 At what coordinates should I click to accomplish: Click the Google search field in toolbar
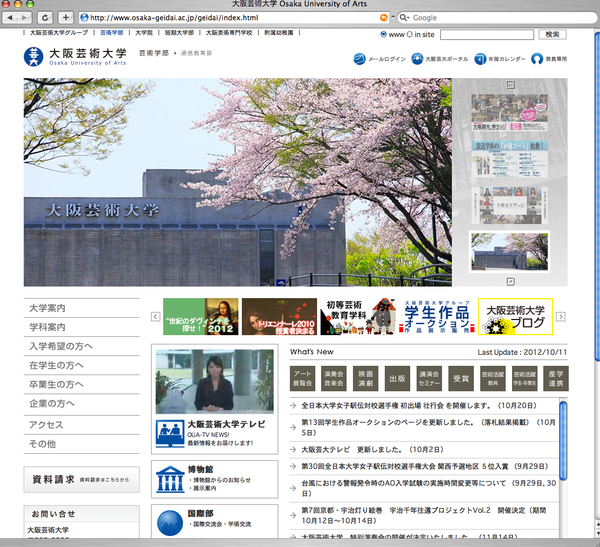click(x=498, y=18)
